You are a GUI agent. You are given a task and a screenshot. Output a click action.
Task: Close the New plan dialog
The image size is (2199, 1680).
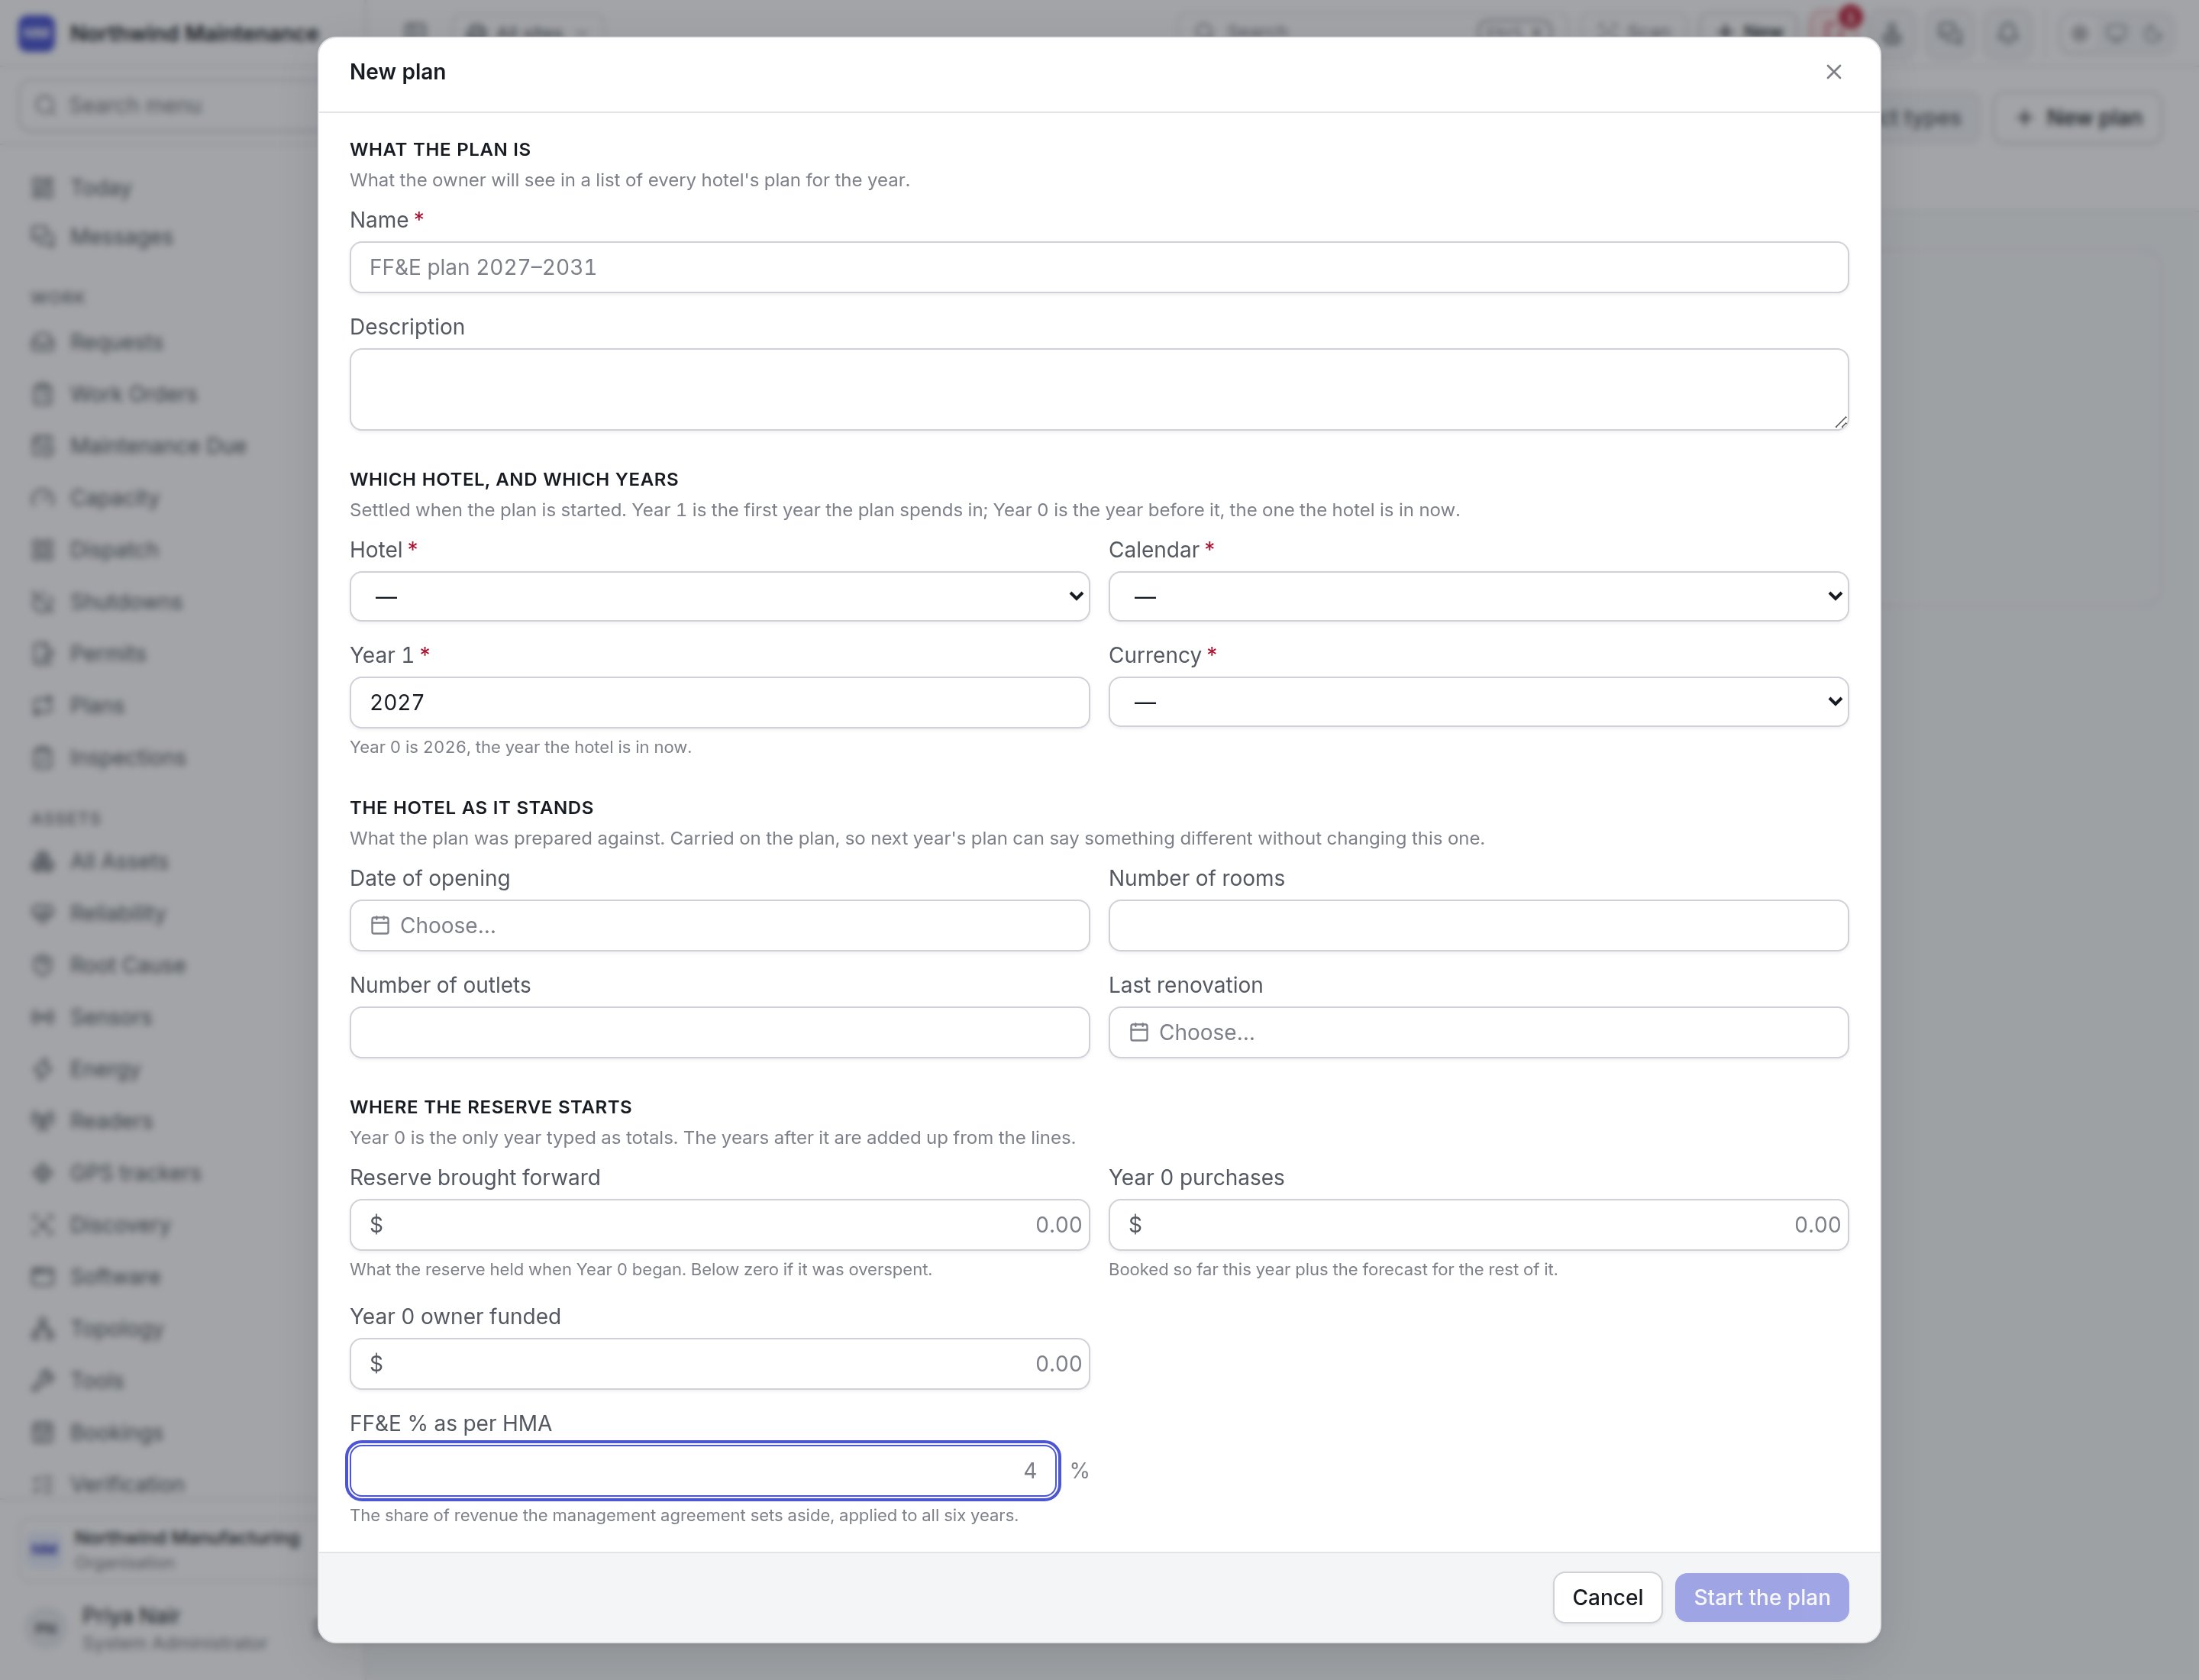pos(1833,72)
